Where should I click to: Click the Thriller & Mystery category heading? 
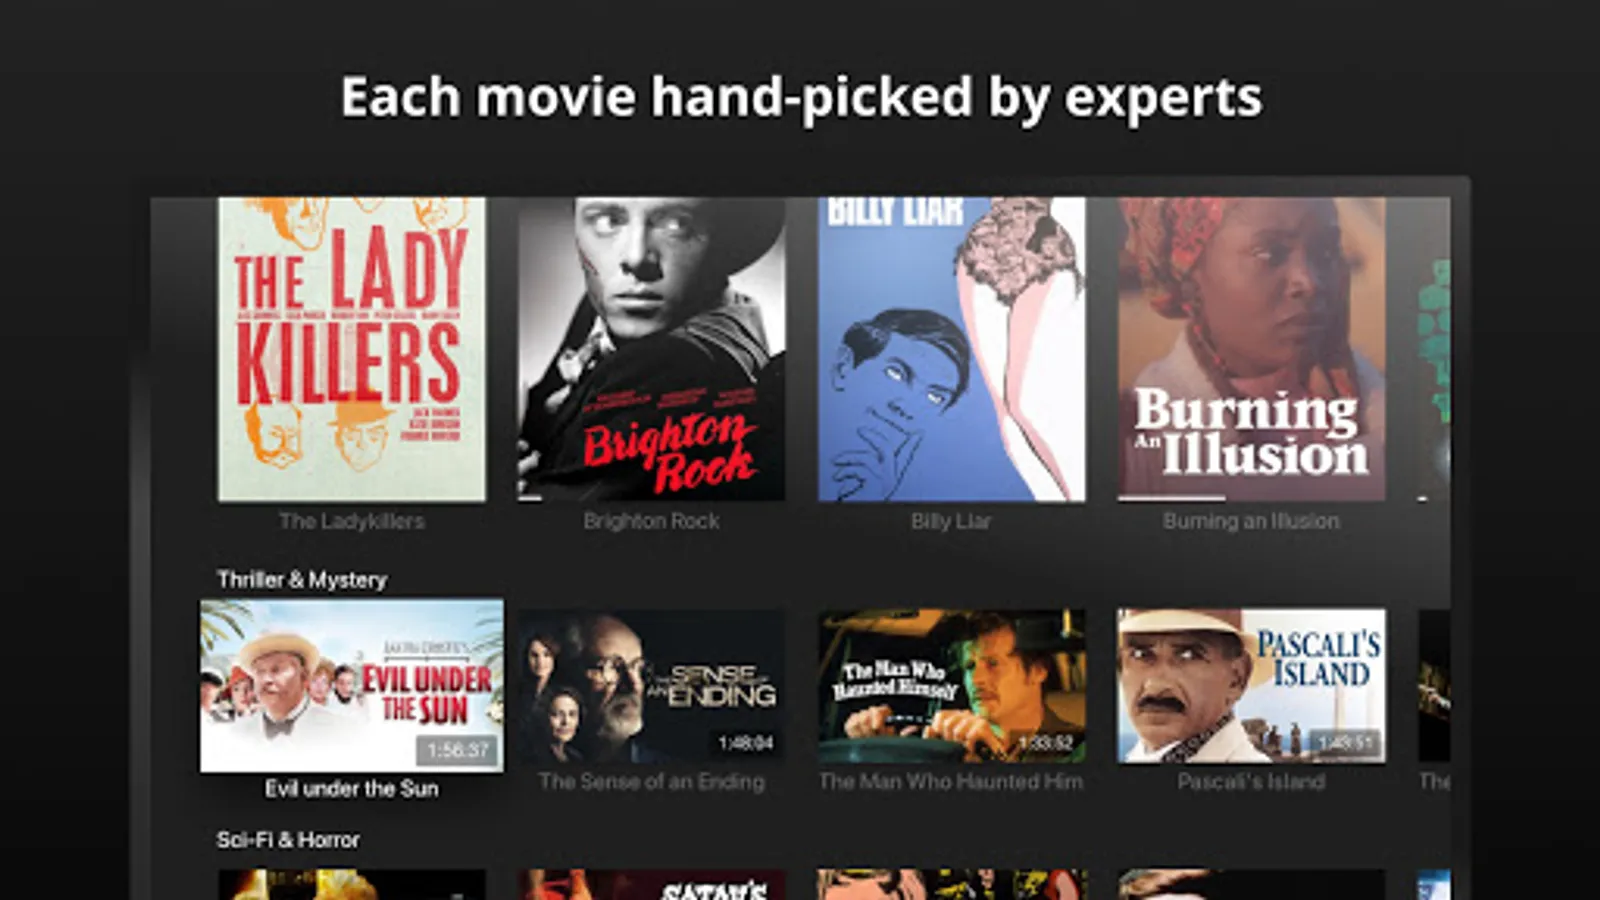[302, 580]
